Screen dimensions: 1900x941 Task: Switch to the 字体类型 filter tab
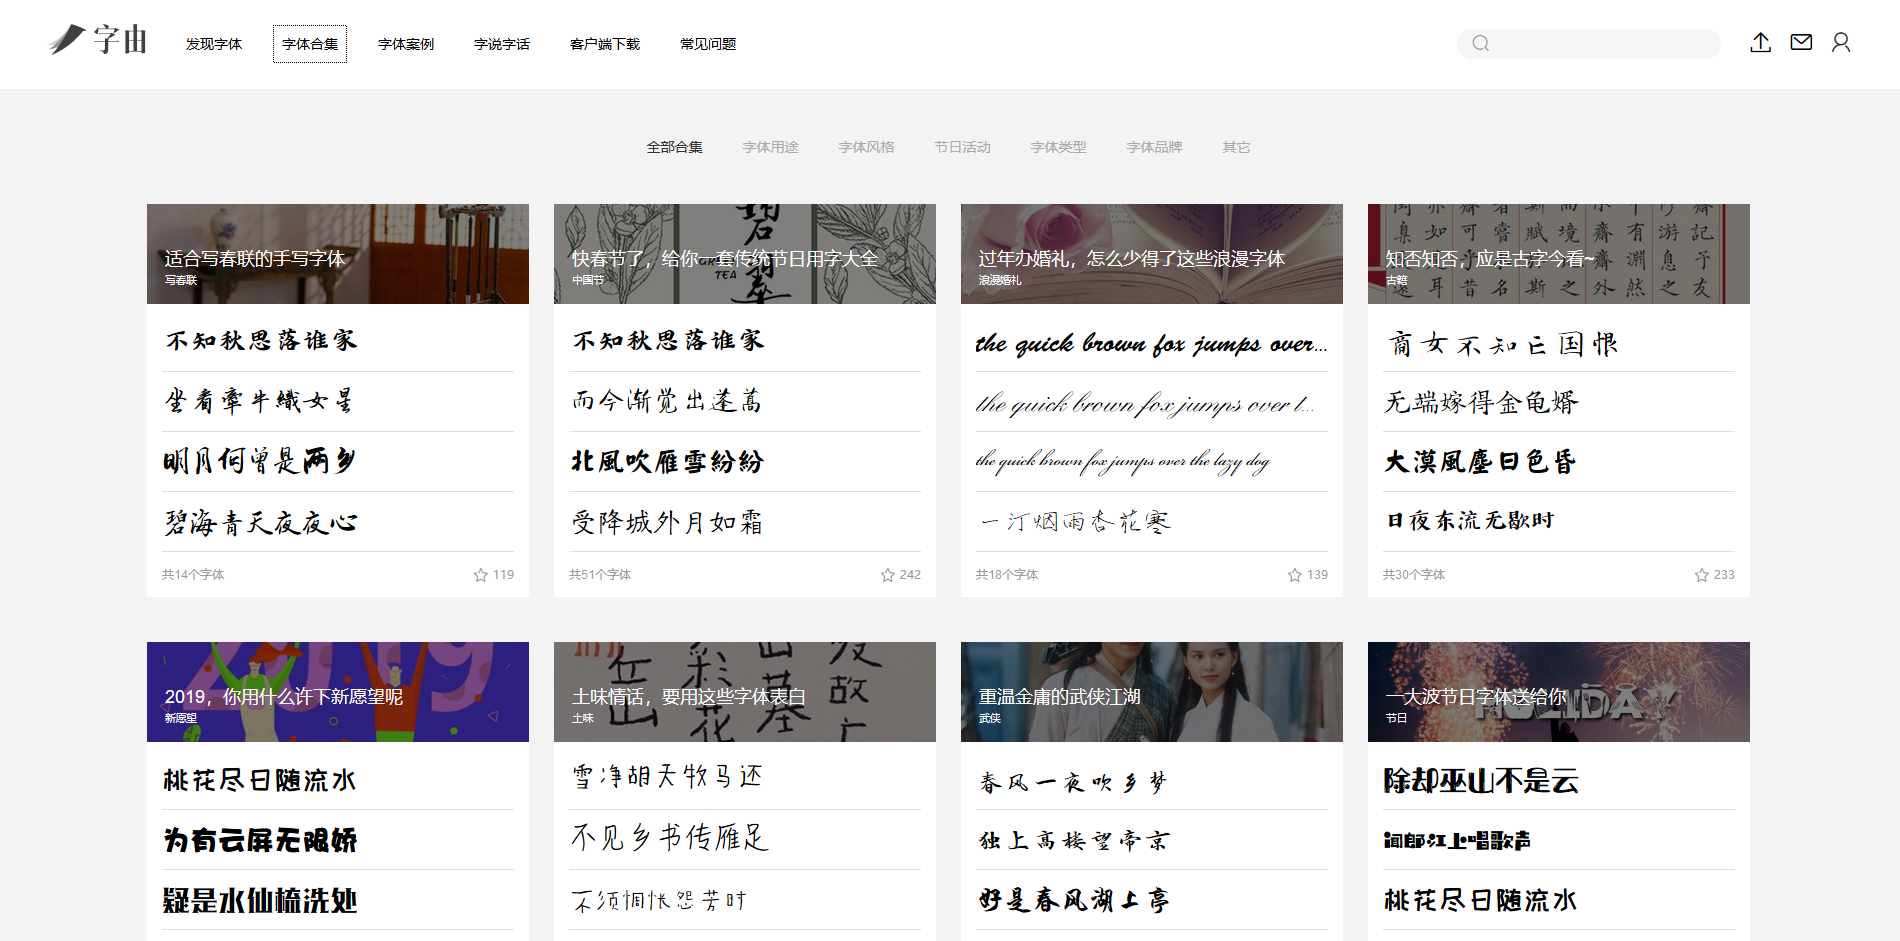(1059, 147)
